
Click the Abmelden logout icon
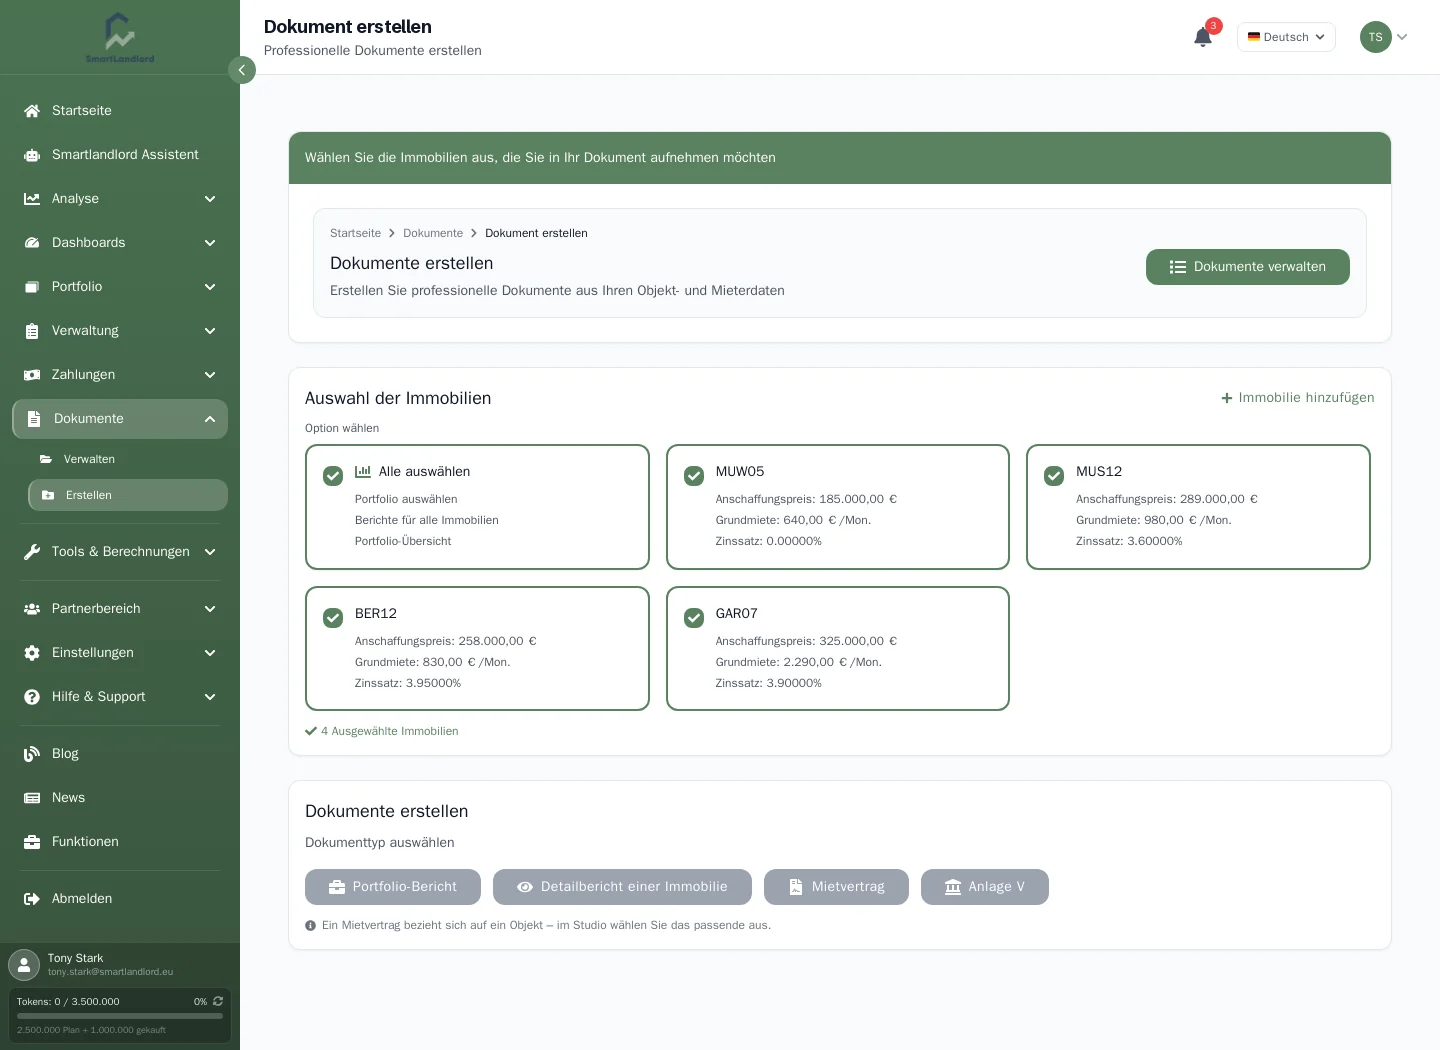32,899
